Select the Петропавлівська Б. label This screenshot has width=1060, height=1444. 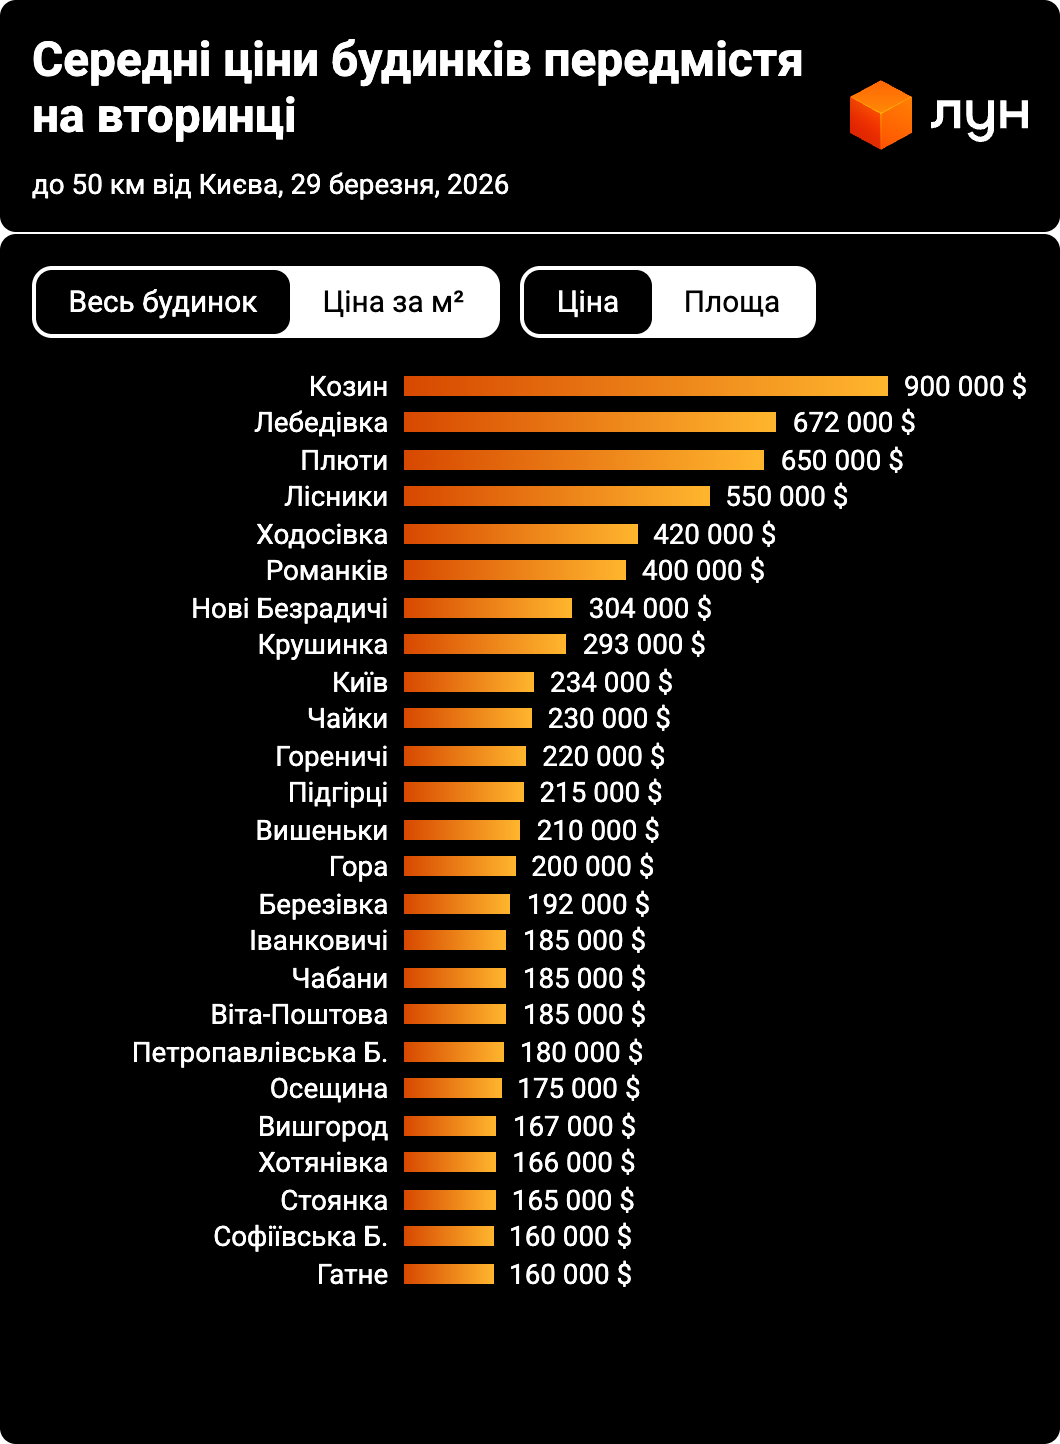pyautogui.click(x=260, y=1052)
